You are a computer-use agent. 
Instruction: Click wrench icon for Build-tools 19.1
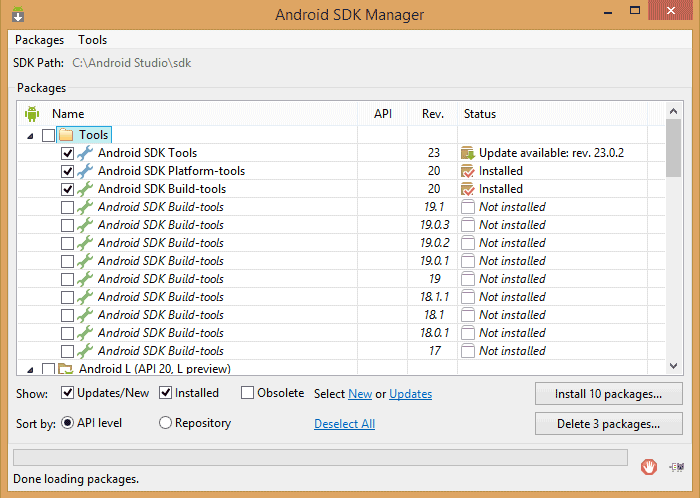point(85,207)
